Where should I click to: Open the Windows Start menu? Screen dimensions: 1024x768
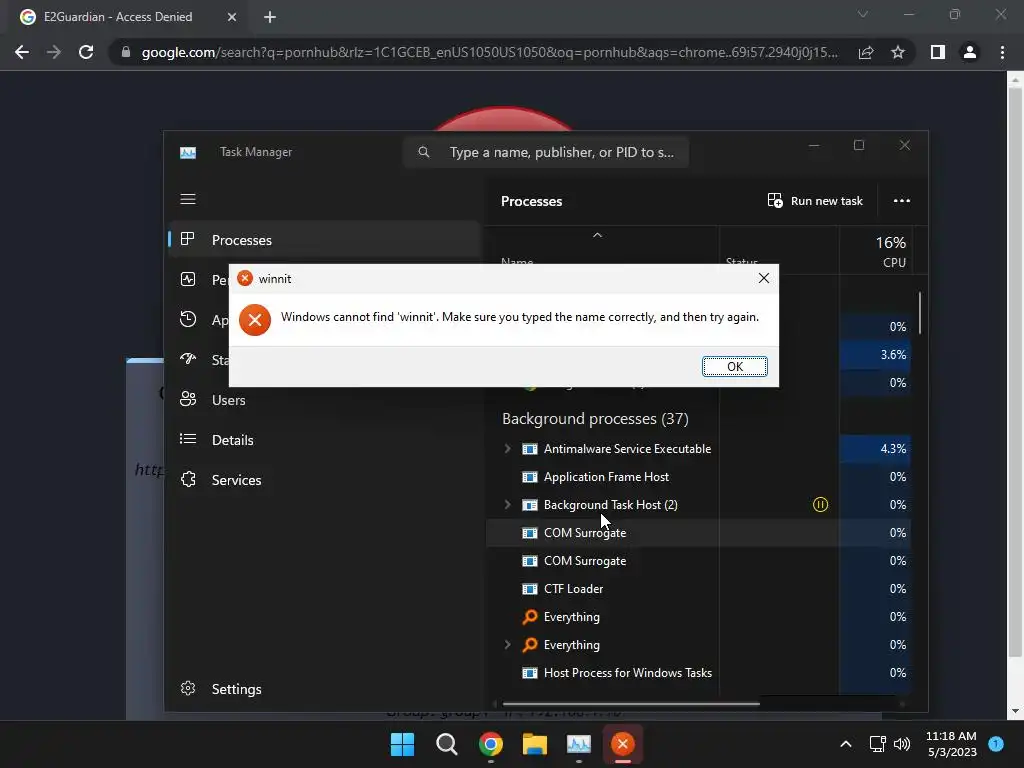point(402,744)
